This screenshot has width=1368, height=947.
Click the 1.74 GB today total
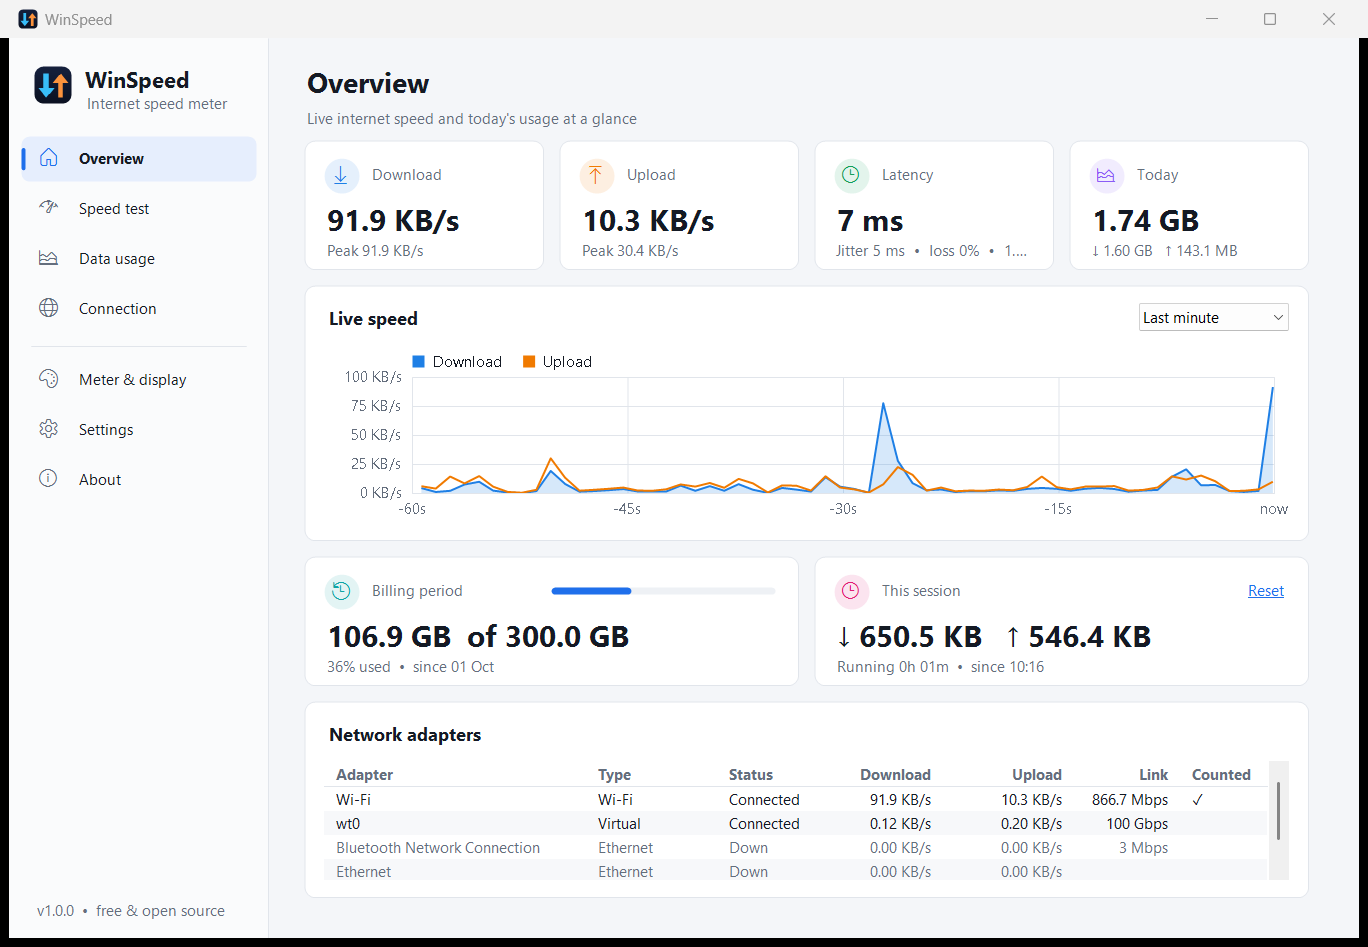1146,221
